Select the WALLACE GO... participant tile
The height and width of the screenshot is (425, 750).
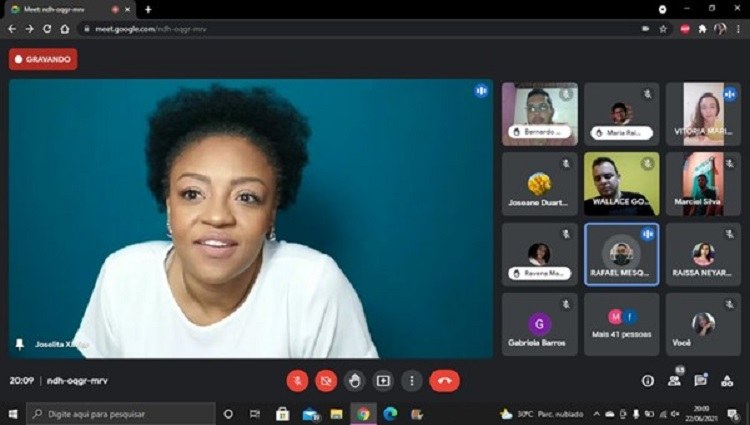[x=621, y=184]
